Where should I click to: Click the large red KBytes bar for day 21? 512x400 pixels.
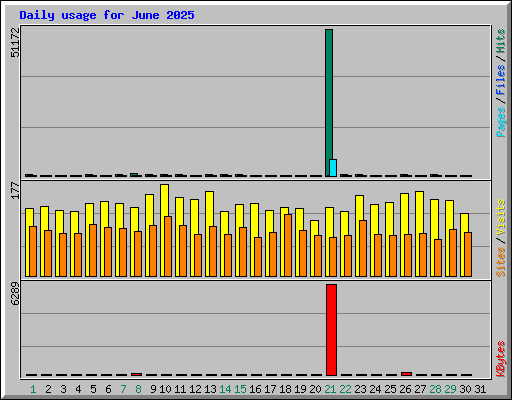click(x=331, y=330)
